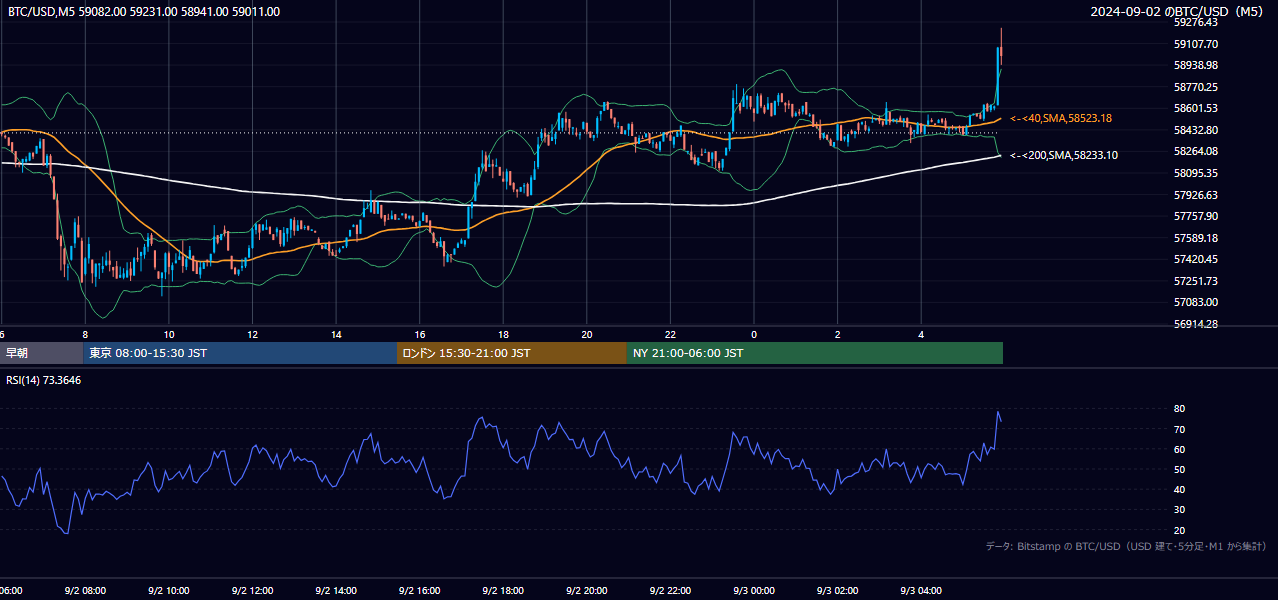Screen dimensions: 1278x600
Task: Click the 9/2 20:00 date label
Action: point(587,591)
